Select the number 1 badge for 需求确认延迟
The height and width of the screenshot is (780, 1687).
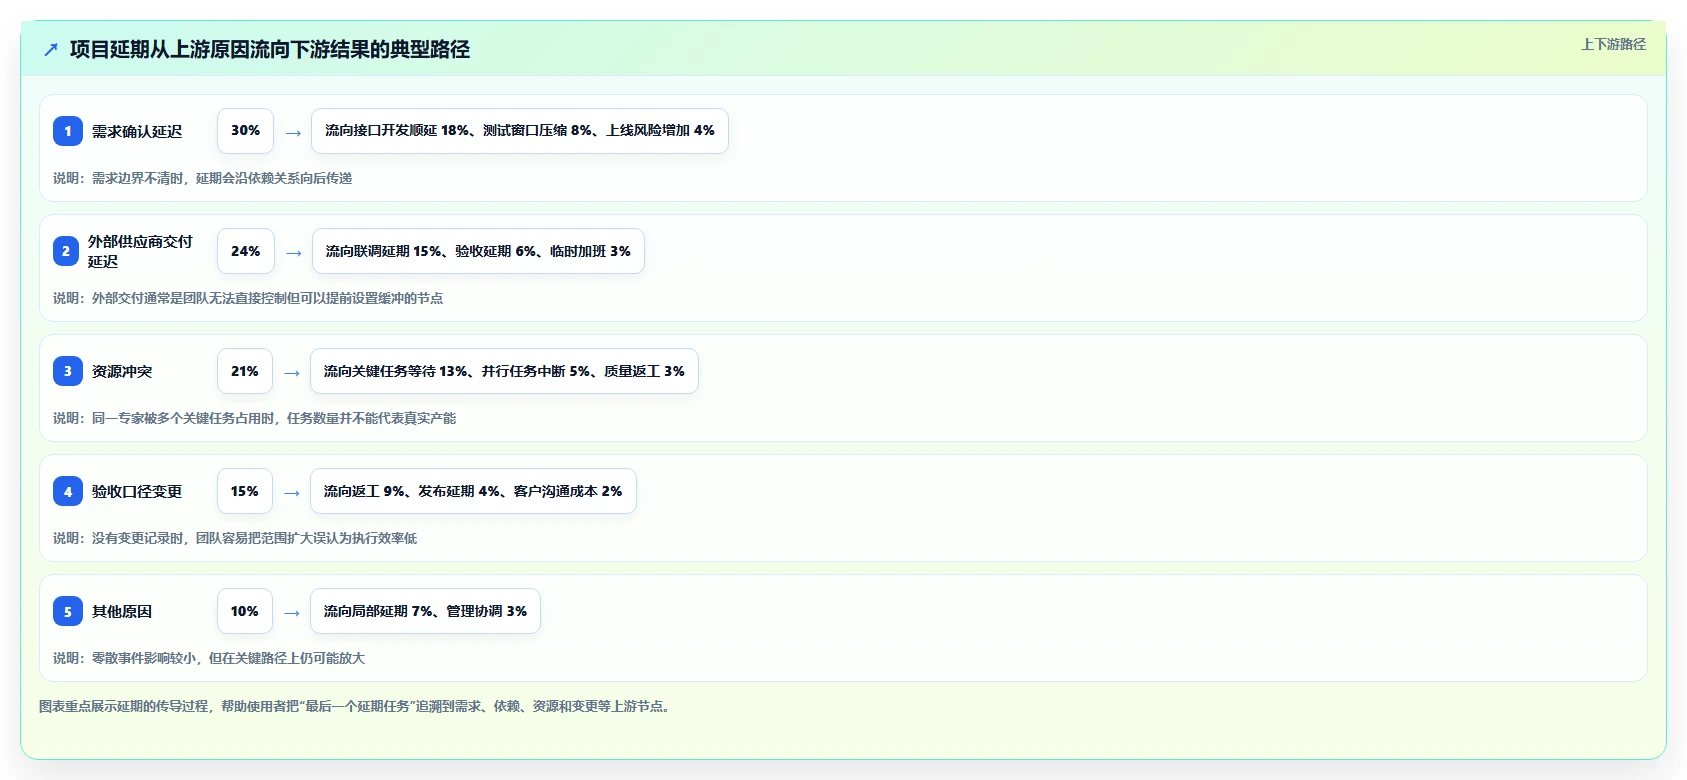68,131
